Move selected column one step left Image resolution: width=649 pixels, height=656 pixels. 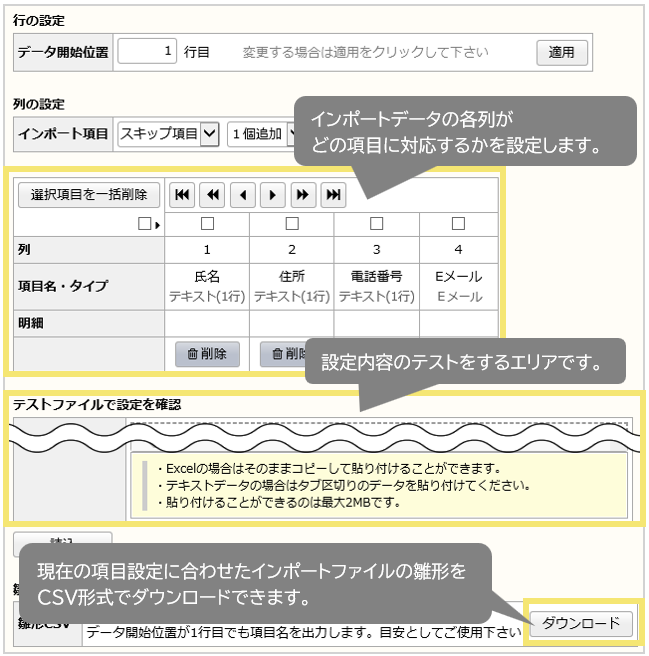pos(242,194)
